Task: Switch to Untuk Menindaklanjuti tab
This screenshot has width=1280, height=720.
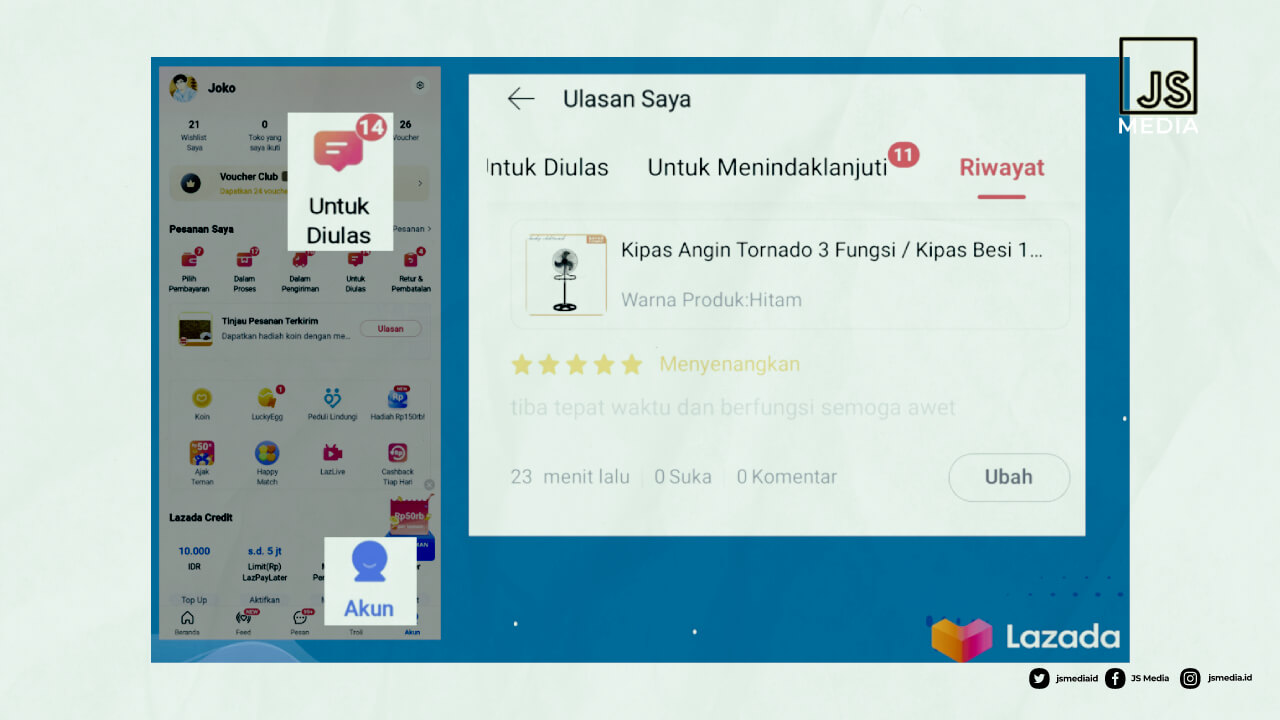Action: point(767,167)
